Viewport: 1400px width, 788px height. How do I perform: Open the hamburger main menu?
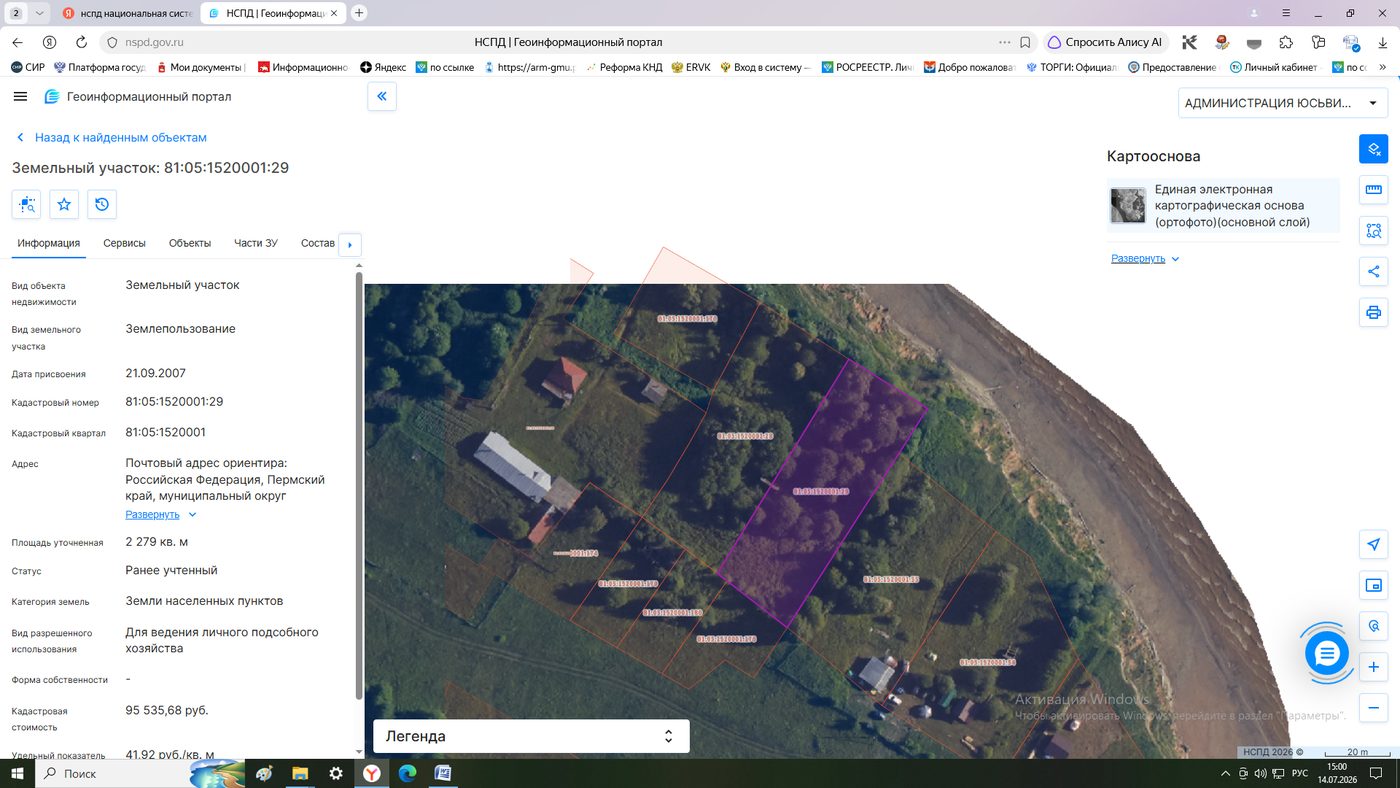(x=20, y=96)
